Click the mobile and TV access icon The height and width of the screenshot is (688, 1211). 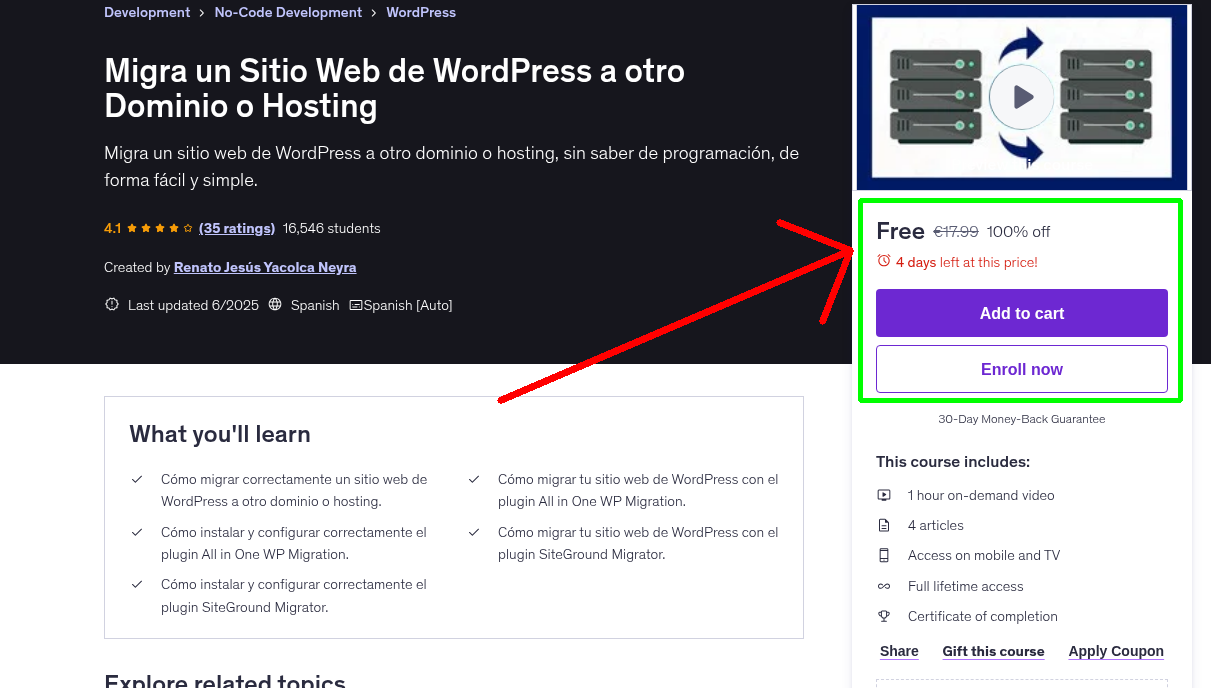pos(884,555)
